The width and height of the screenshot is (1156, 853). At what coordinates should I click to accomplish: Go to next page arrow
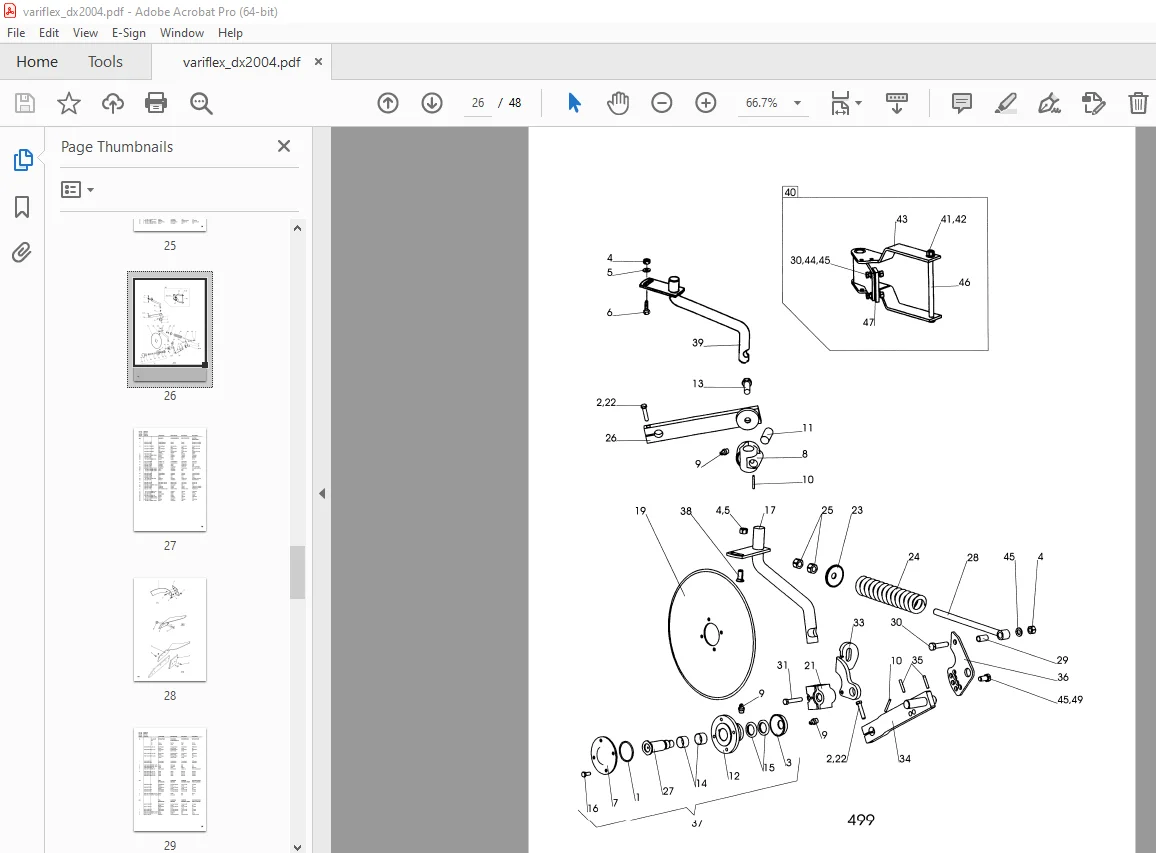coord(432,103)
